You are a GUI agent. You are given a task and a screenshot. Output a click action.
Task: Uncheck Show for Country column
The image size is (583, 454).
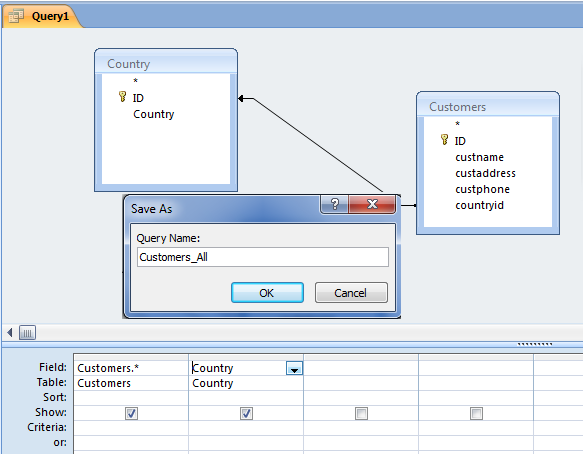tap(246, 413)
